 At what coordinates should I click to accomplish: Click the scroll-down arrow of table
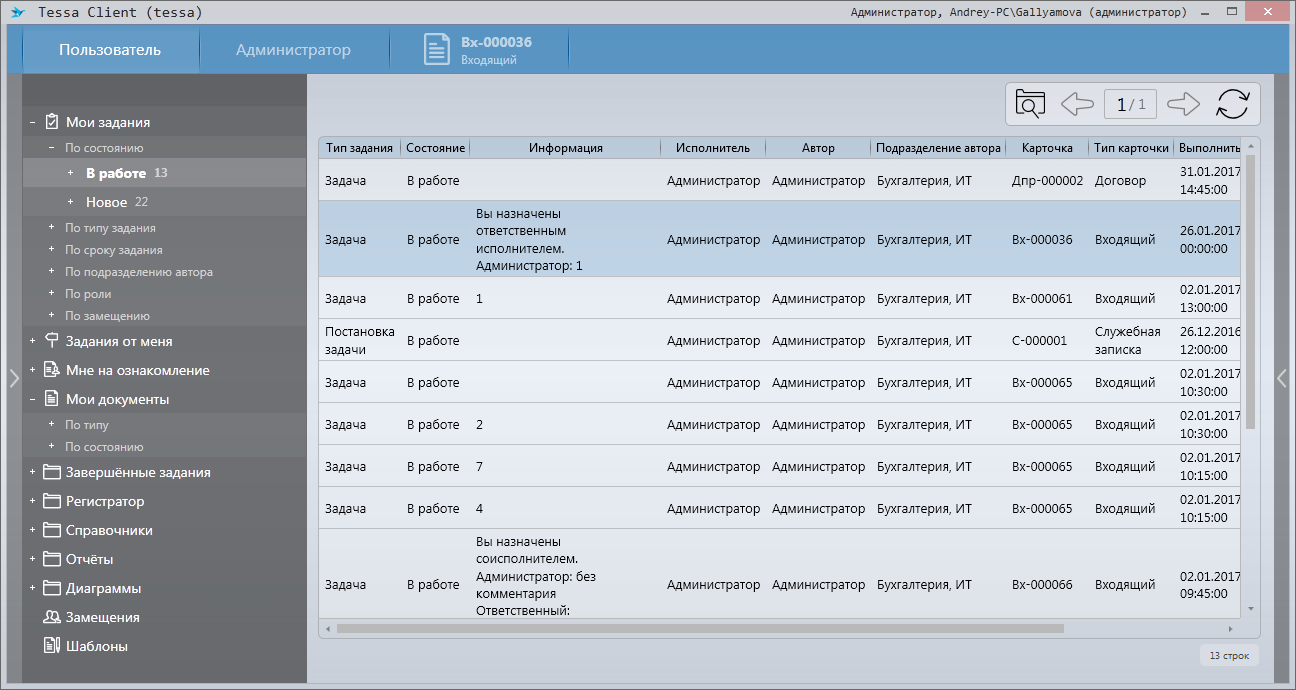click(x=1250, y=608)
